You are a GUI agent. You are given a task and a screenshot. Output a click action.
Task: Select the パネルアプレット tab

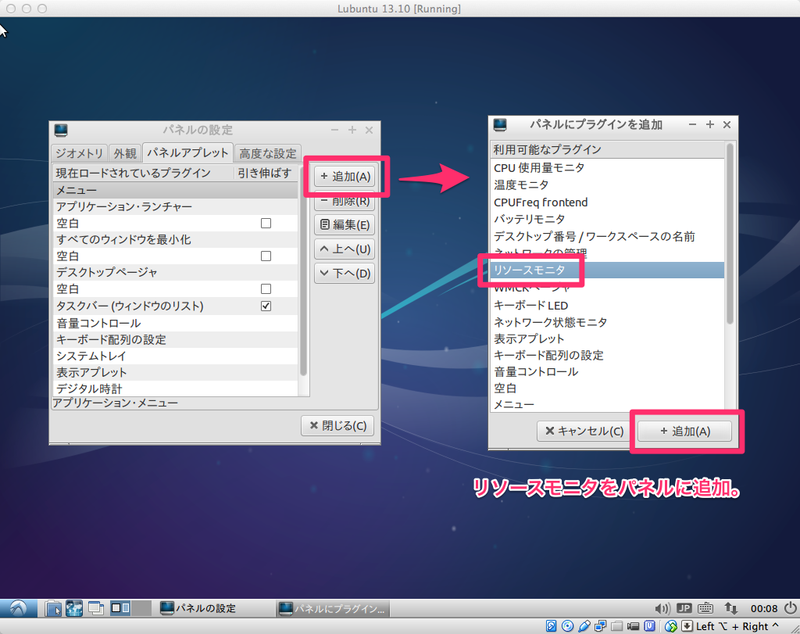188,153
